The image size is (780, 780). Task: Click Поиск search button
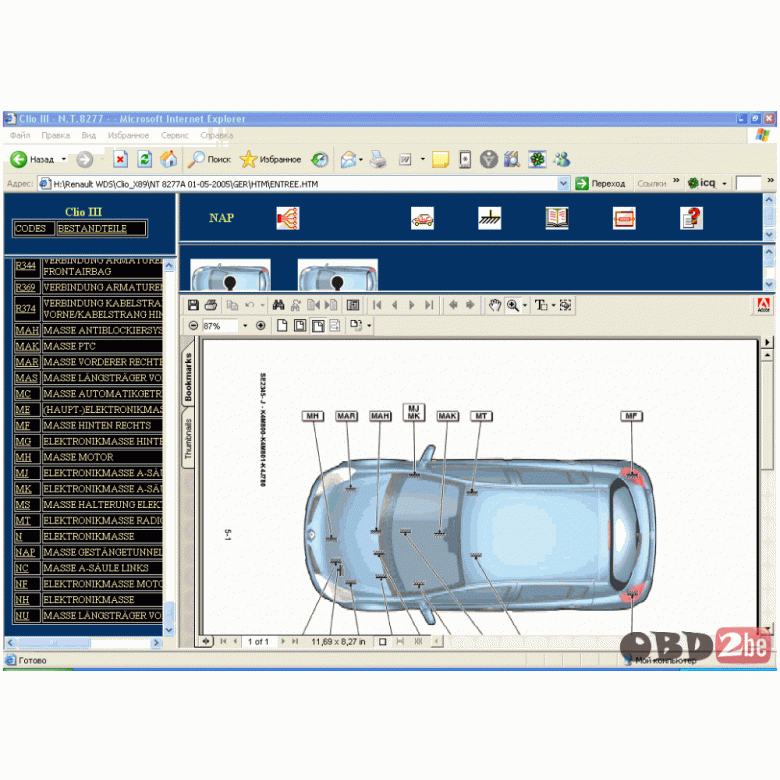(209, 159)
